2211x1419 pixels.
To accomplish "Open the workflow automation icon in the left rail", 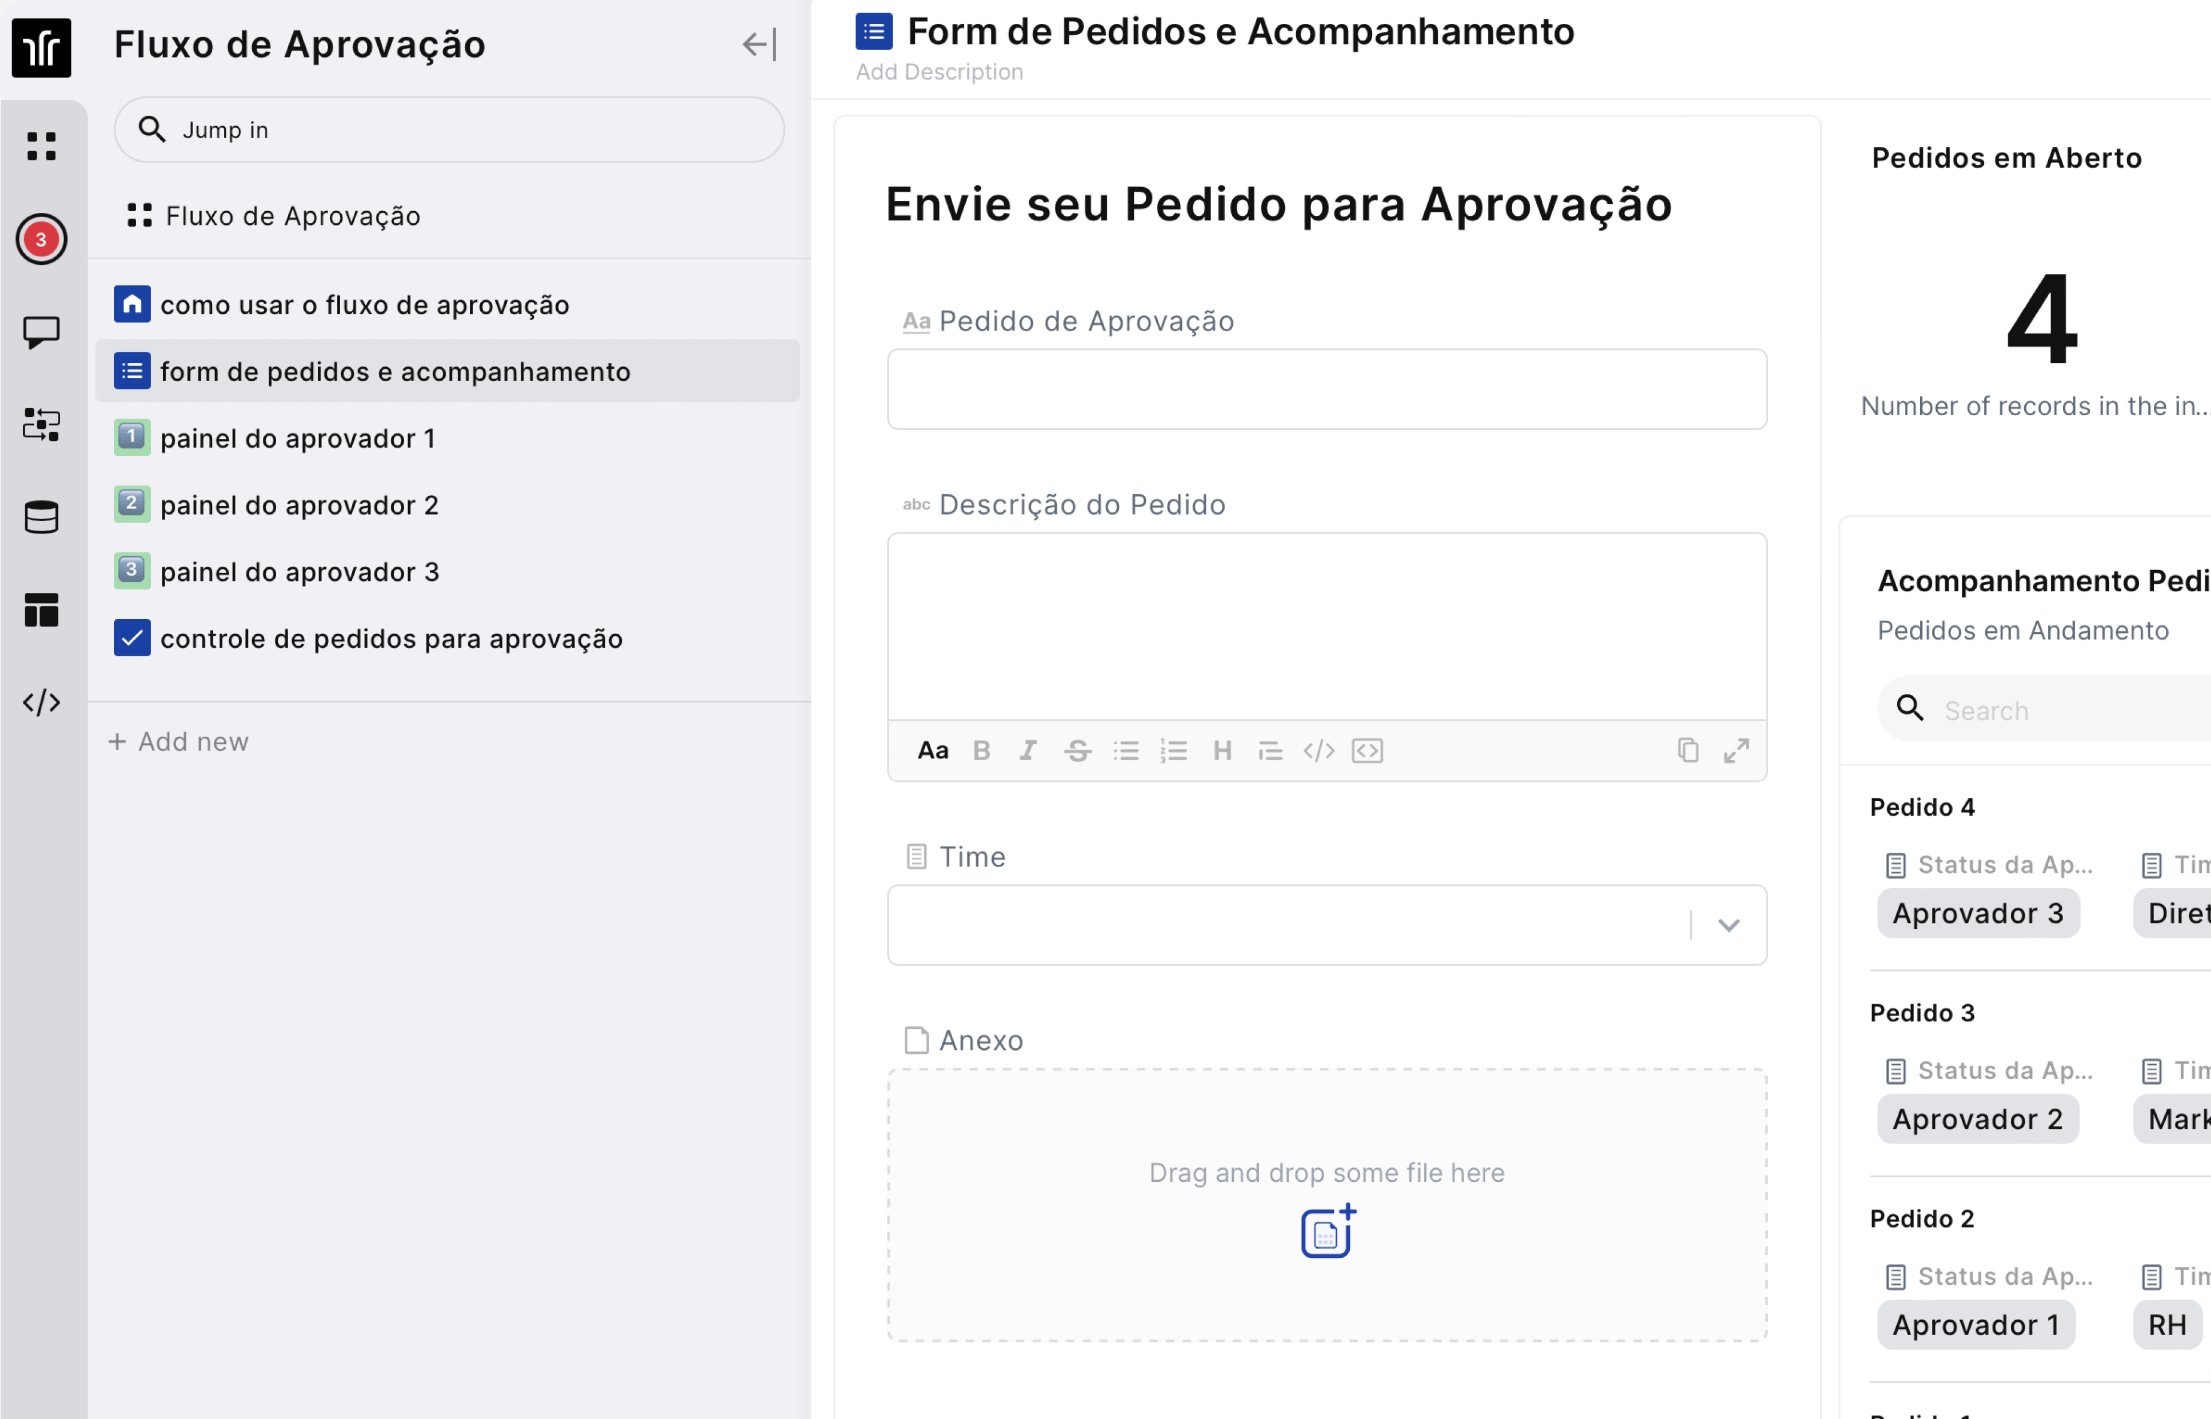I will [41, 425].
